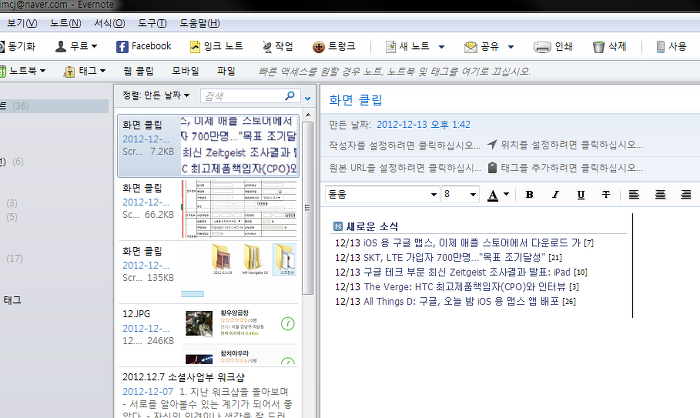
Task: Click the 동기화 sync button
Action: pyautogui.click(x=18, y=46)
